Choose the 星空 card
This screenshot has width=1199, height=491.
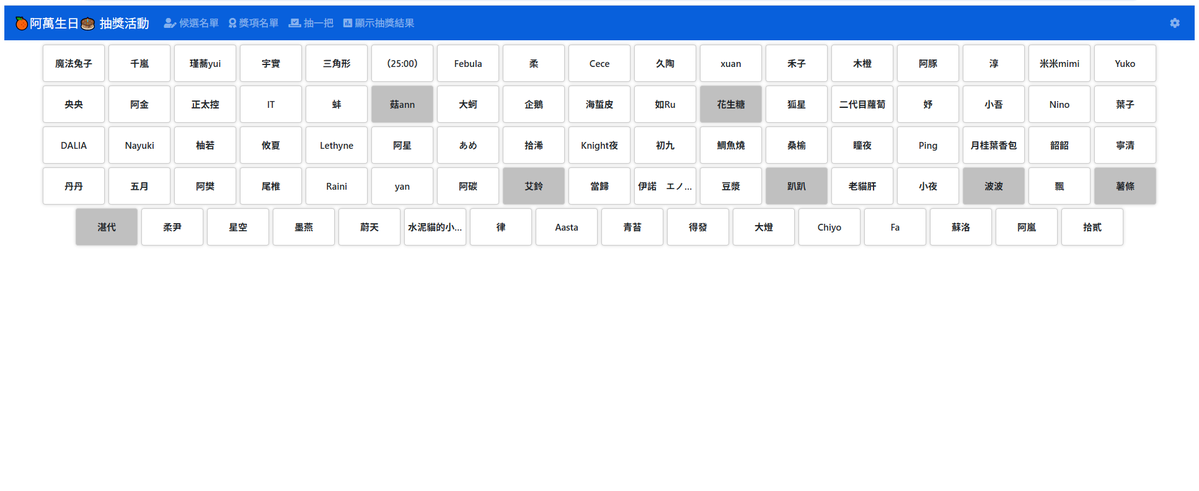[x=238, y=227]
